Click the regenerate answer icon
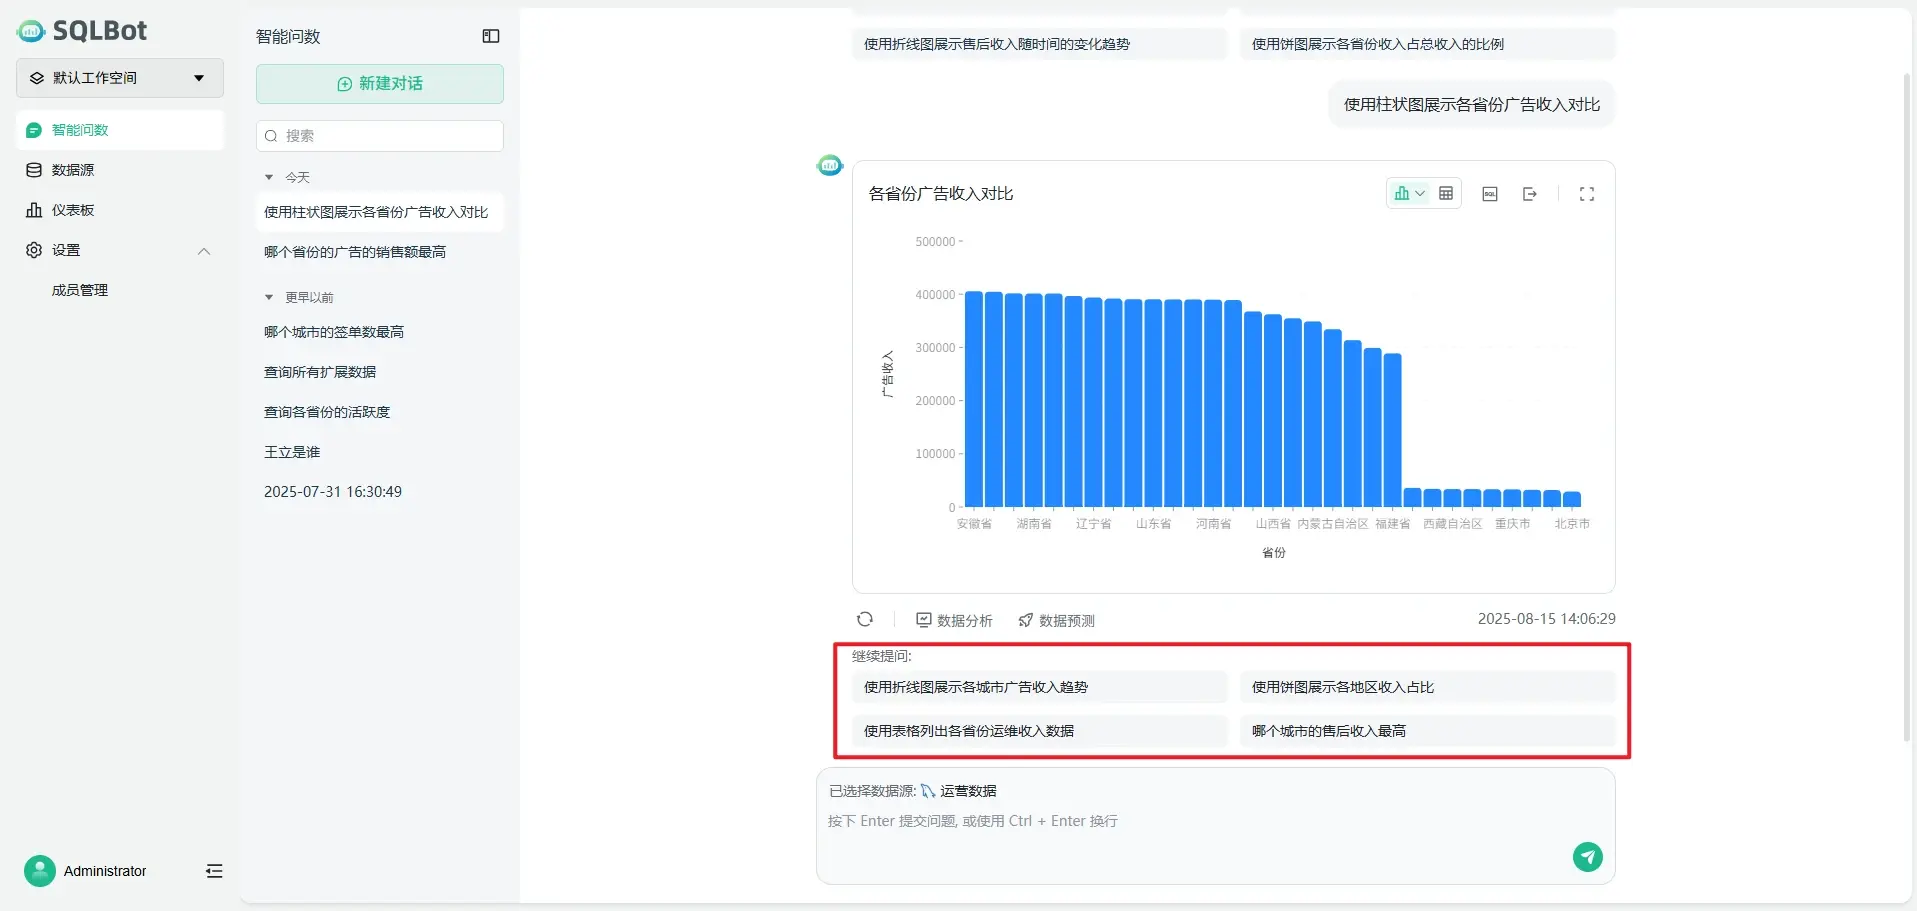The image size is (1917, 911). tap(865, 620)
